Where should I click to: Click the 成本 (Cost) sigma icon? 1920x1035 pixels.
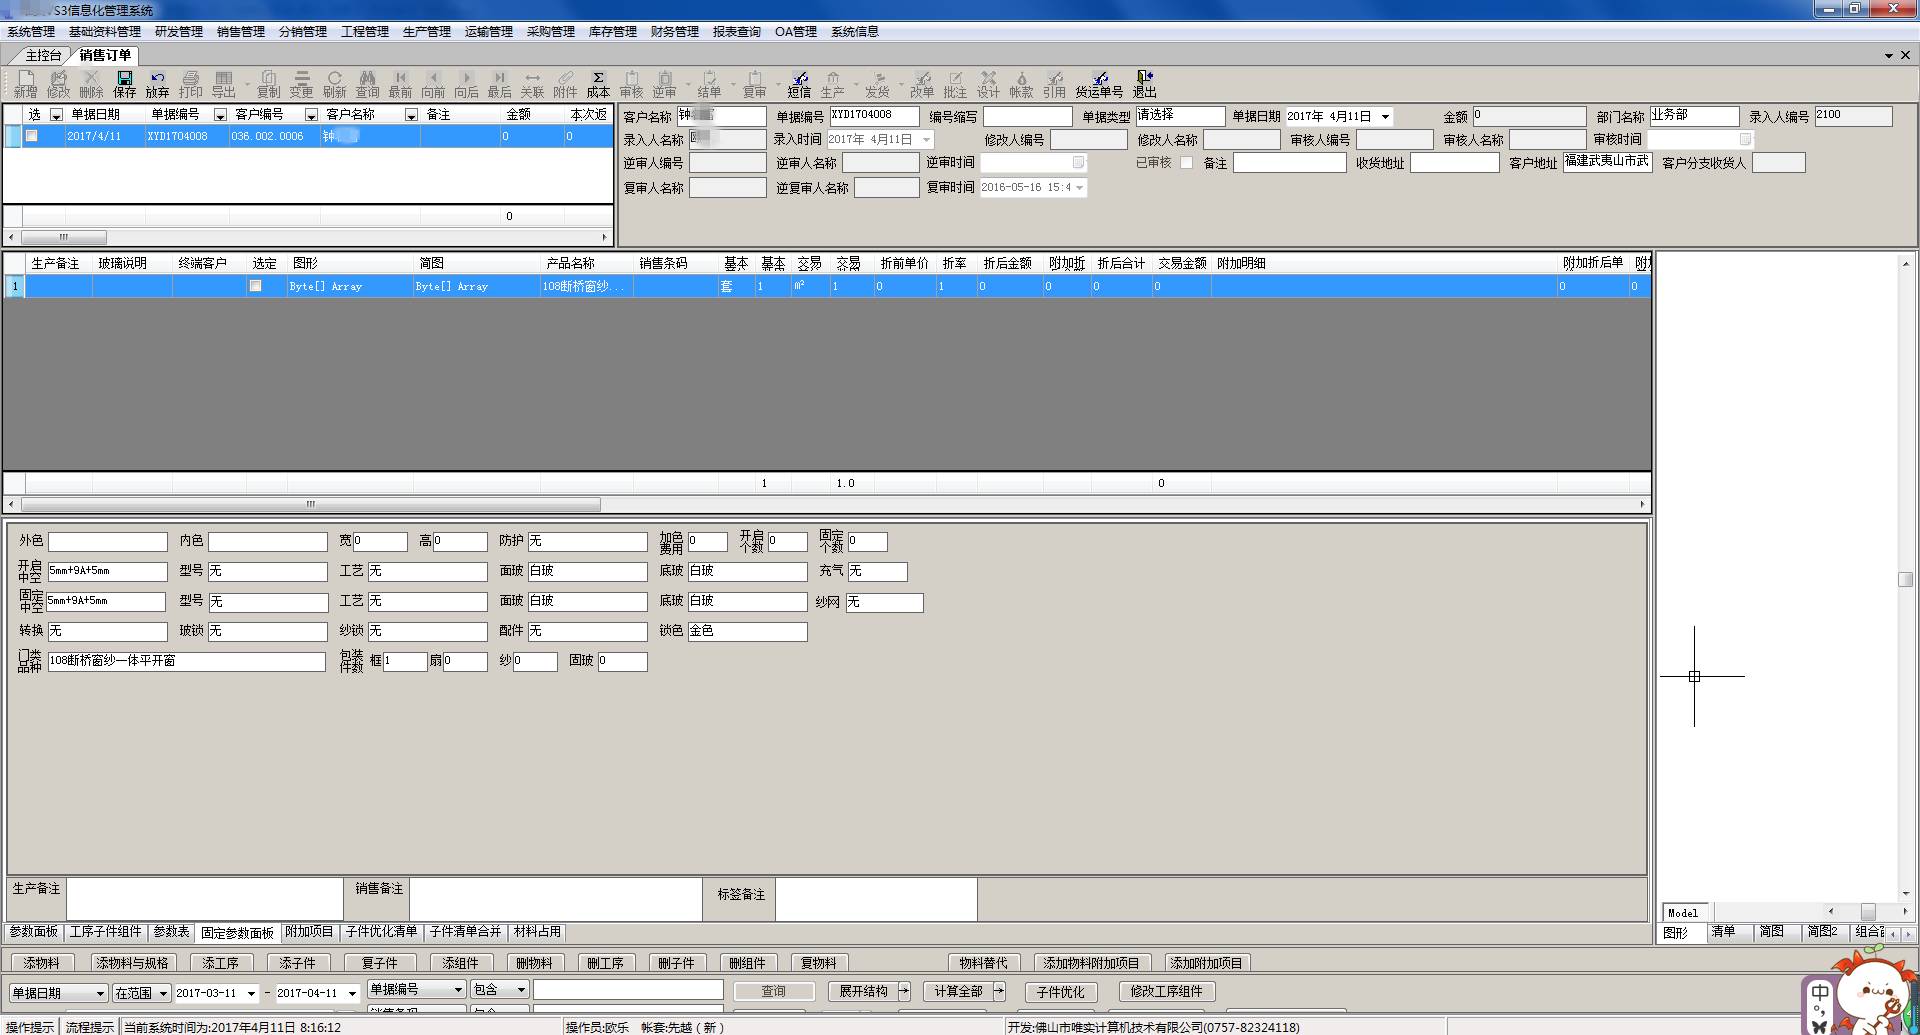(598, 84)
